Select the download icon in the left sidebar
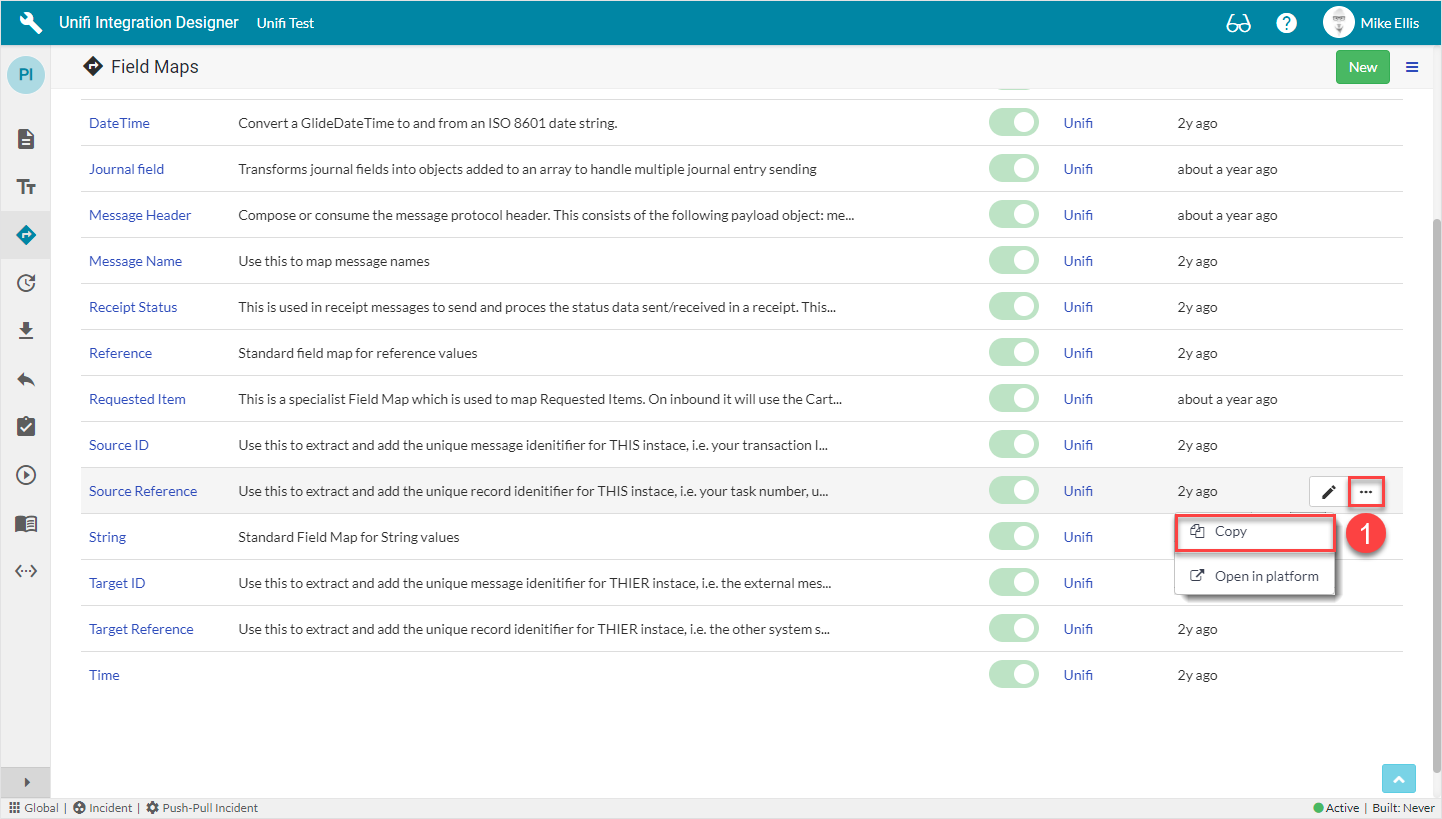Screen dimensions: 1442x819 coord(25,331)
